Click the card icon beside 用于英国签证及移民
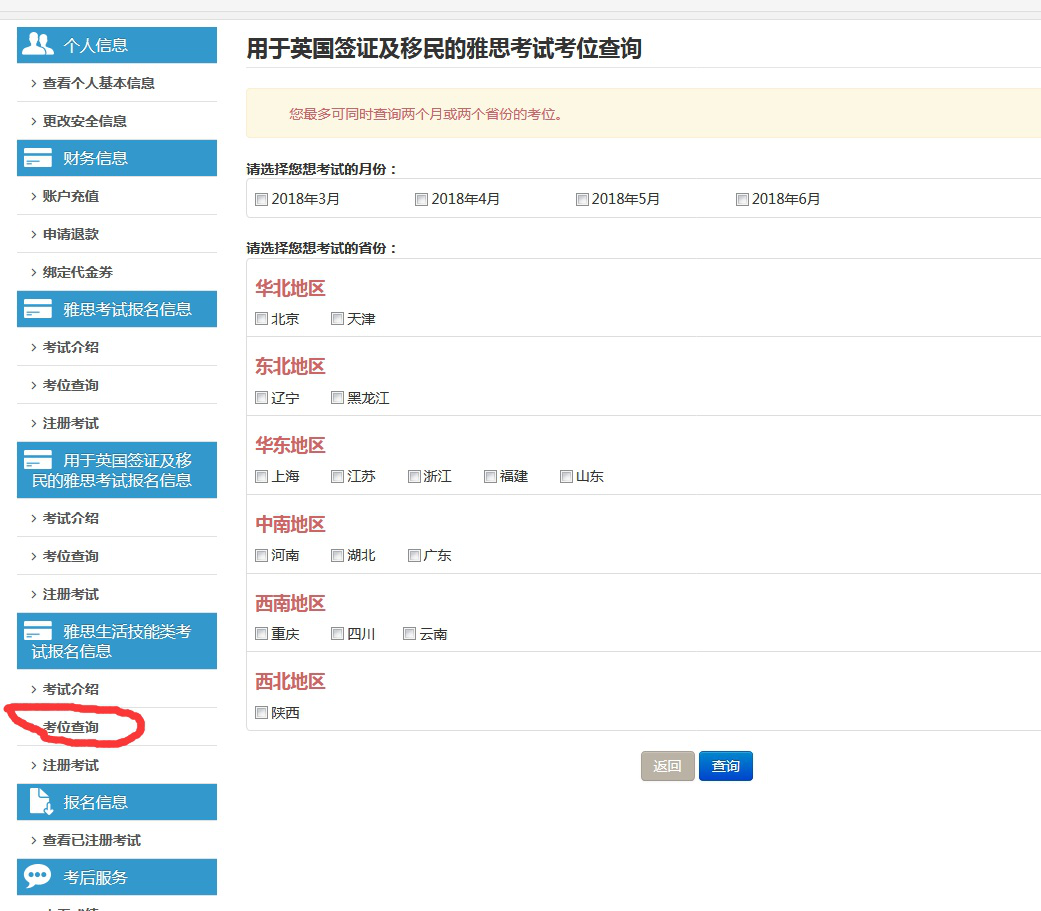 pos(38,461)
